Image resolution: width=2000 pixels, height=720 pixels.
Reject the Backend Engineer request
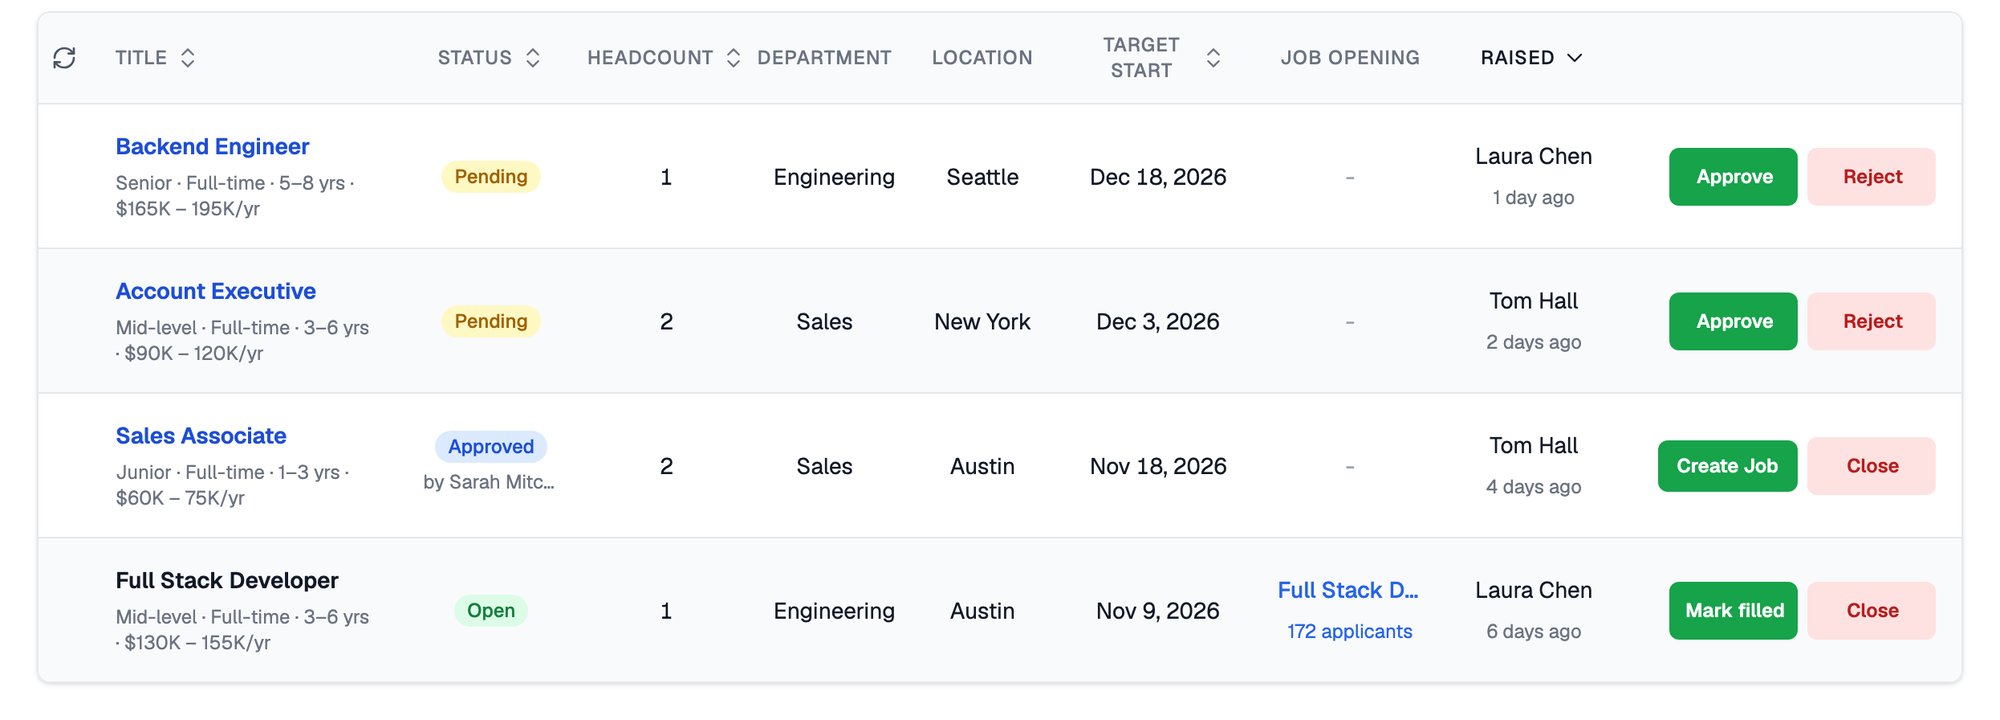coord(1872,177)
